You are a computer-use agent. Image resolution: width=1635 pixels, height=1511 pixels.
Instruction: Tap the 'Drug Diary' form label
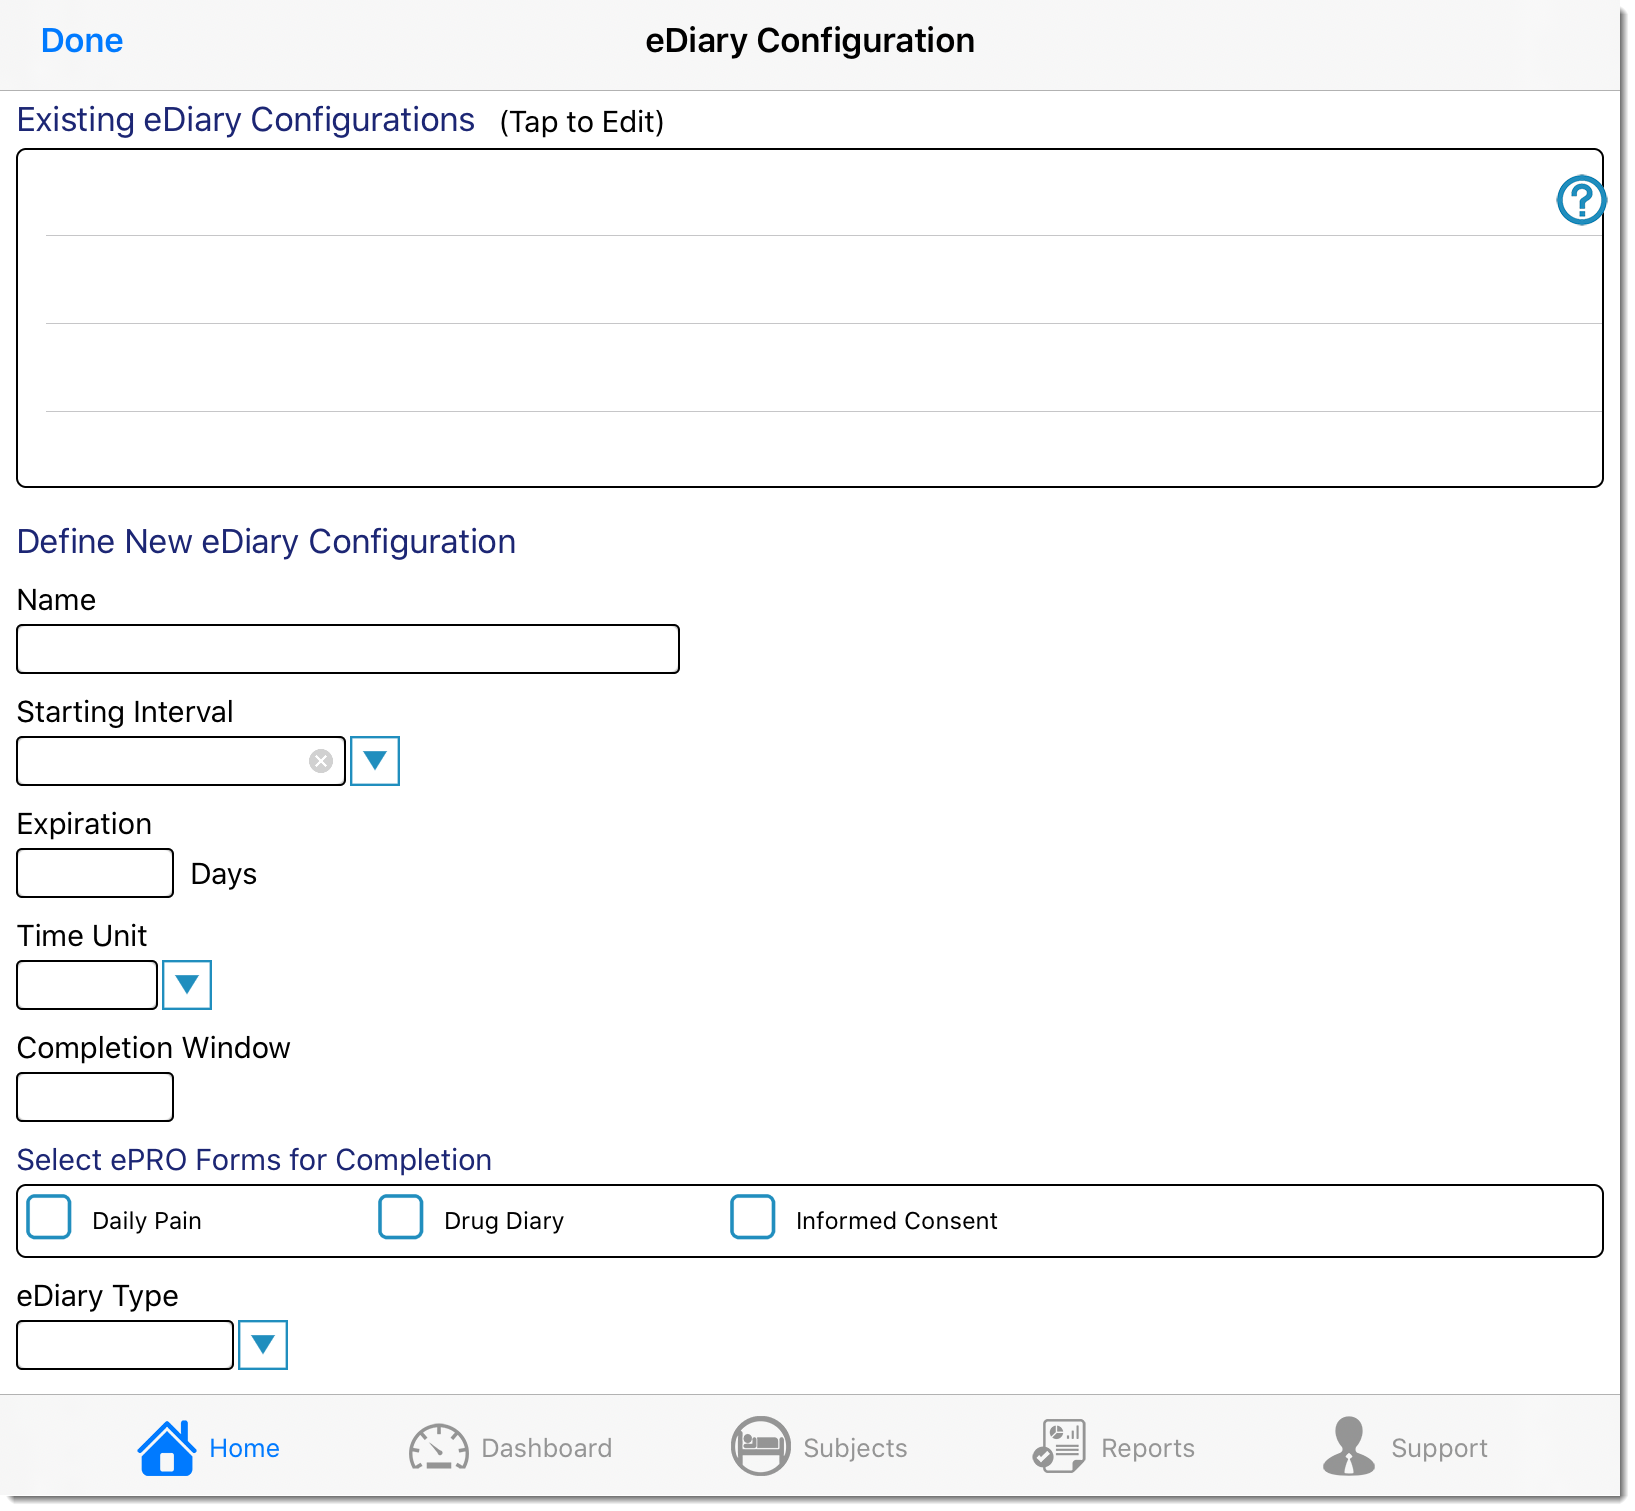pos(504,1221)
